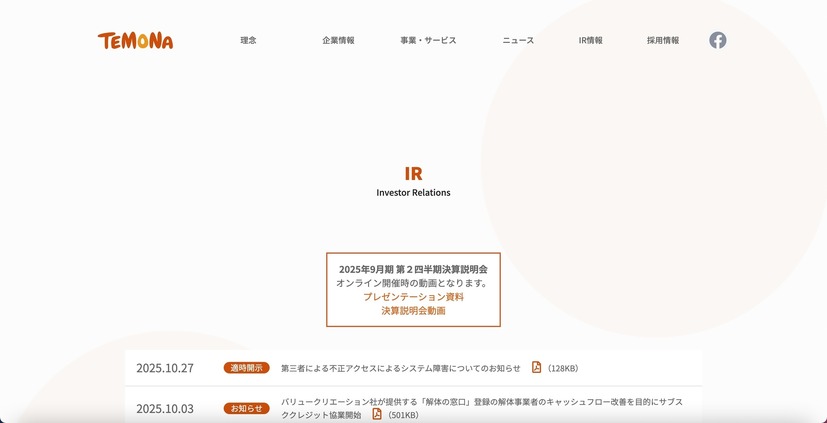Click the お知らせ category tag
827x423 pixels.
click(246, 408)
